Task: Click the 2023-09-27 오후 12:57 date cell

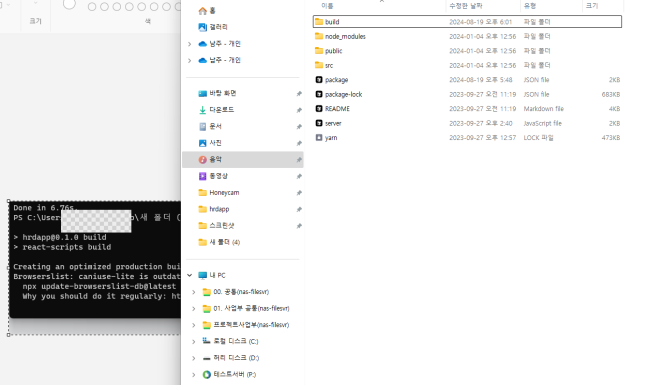Action: [x=483, y=138]
